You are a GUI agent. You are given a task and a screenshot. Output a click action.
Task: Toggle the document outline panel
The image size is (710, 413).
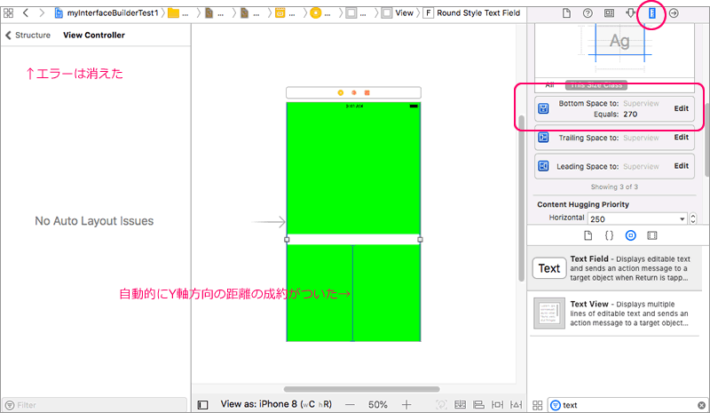point(203,405)
